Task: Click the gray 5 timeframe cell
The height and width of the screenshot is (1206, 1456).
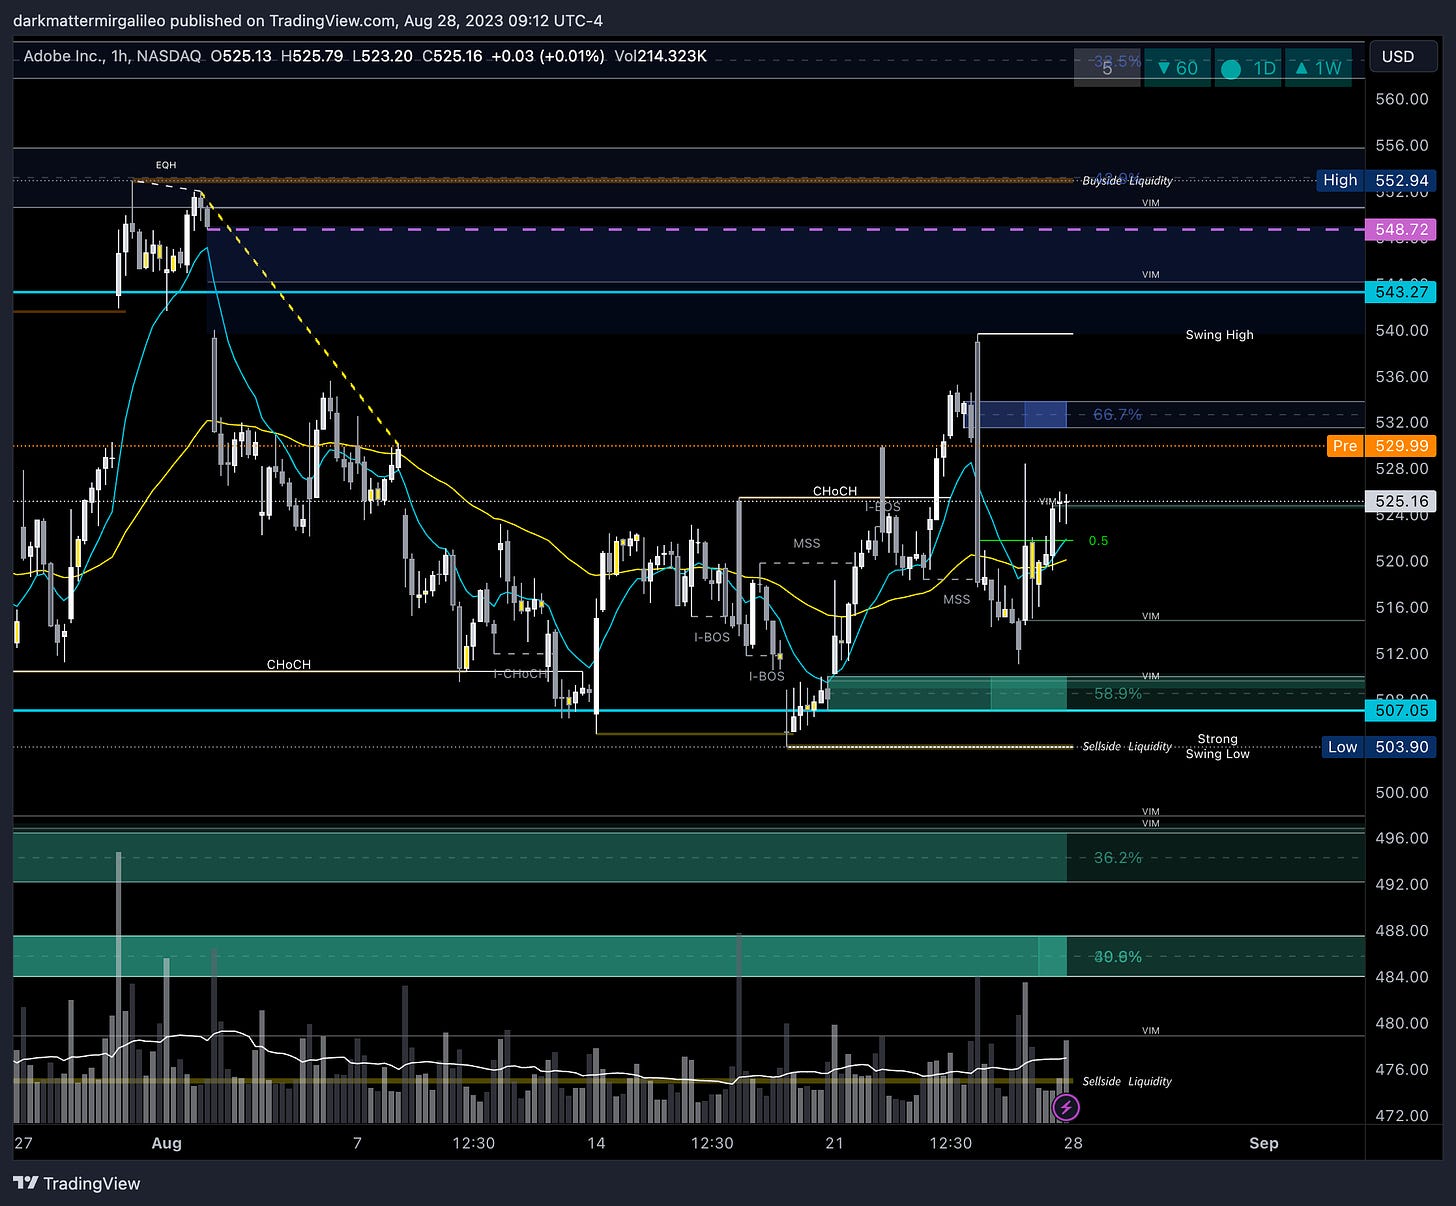Action: (x=1107, y=68)
